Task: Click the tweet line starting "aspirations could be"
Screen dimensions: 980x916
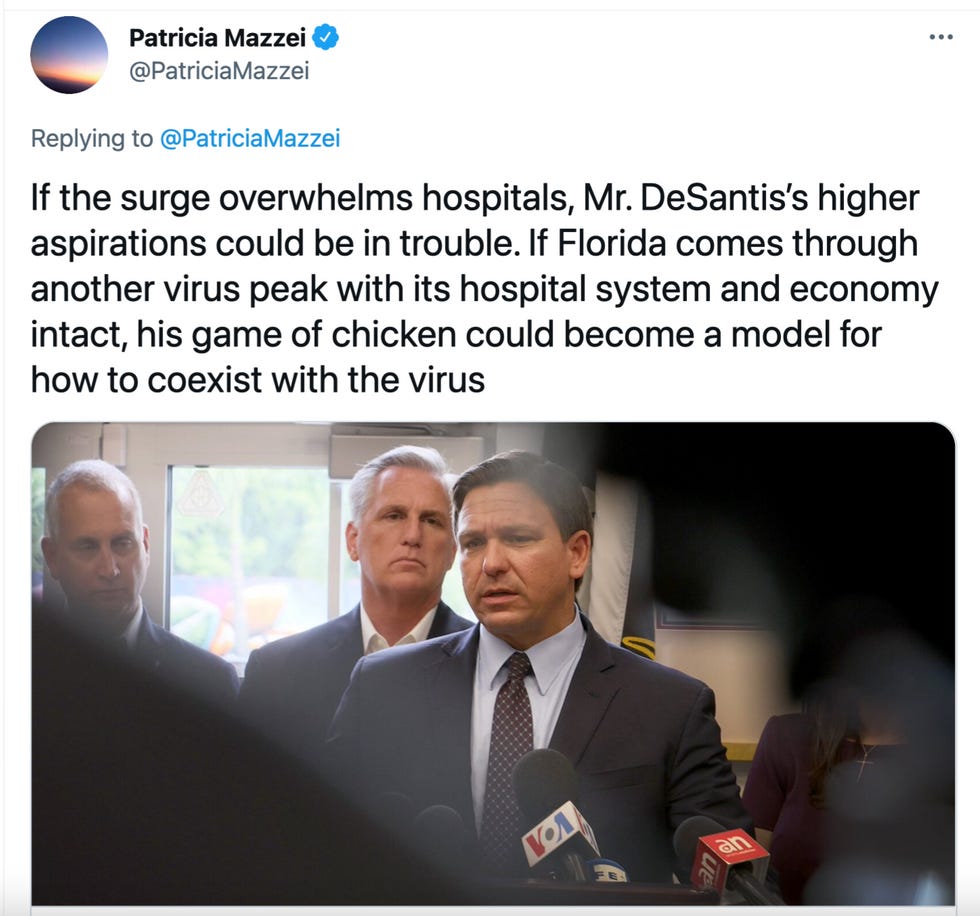Action: [474, 244]
